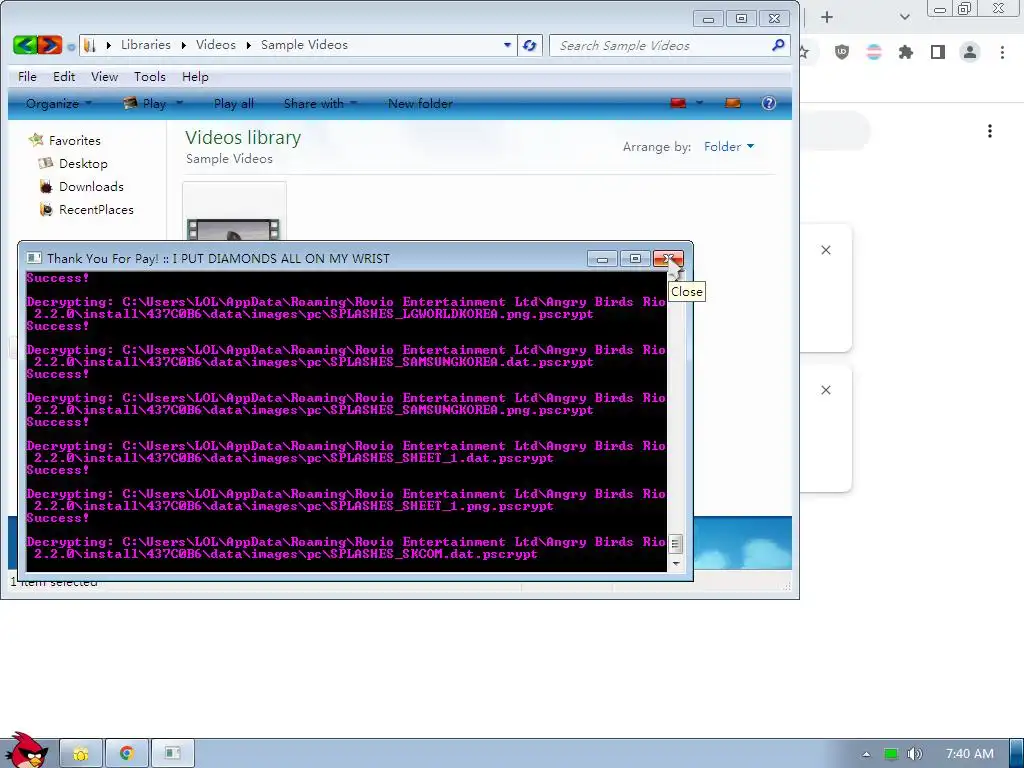Open the View menu
The width and height of the screenshot is (1024, 768).
104,76
